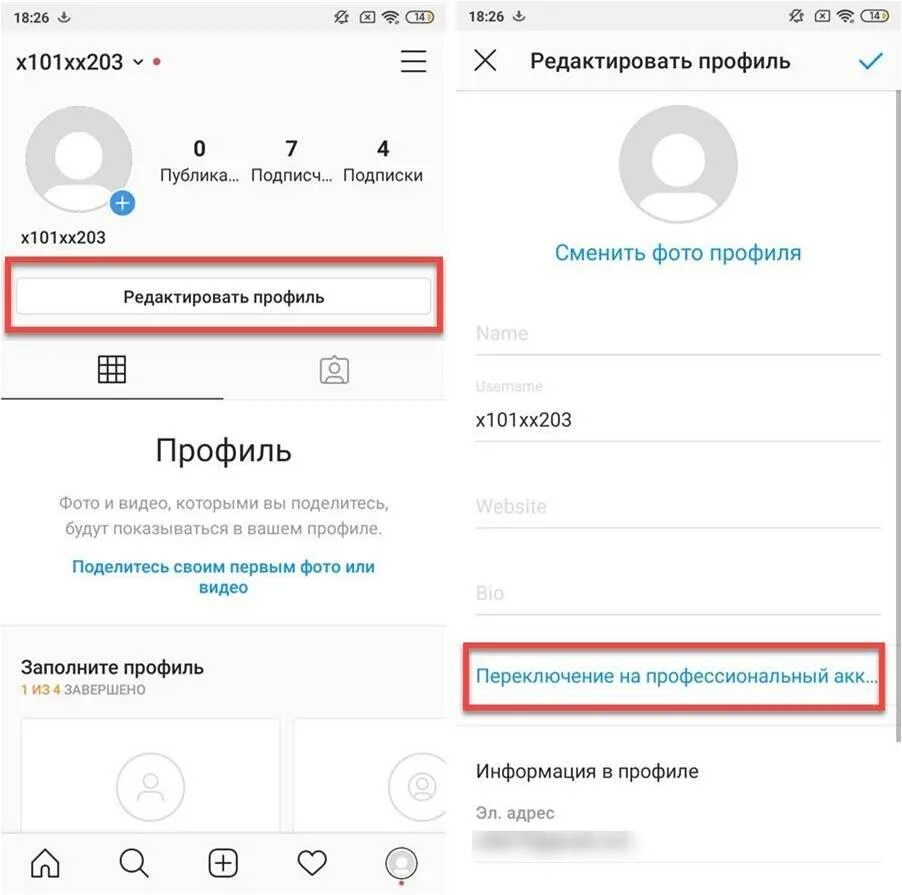Focus the Name input field
Image resolution: width=902 pixels, height=895 pixels.
[678, 334]
